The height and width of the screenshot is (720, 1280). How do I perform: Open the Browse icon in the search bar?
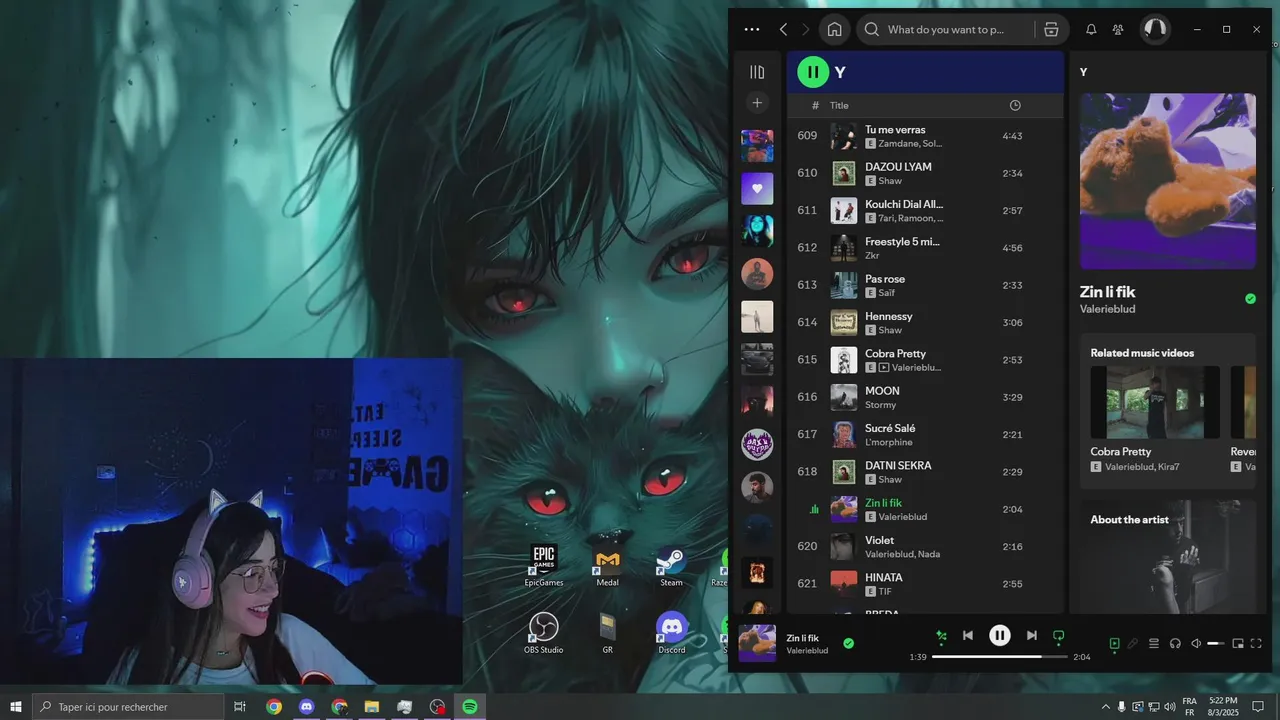tap(1051, 30)
